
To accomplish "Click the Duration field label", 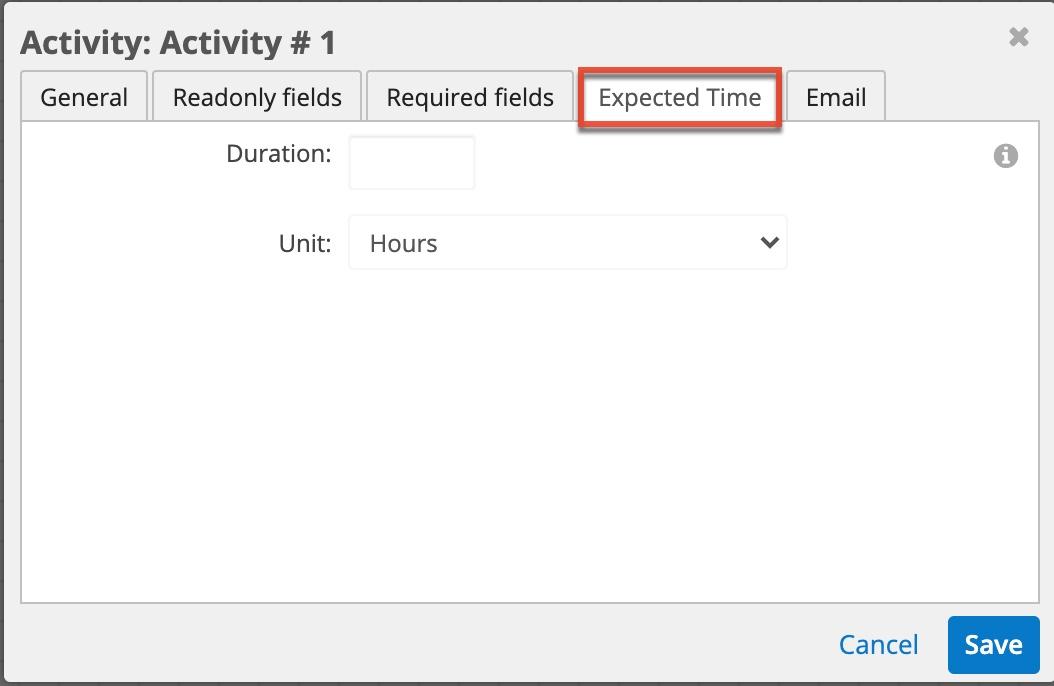I will coord(278,153).
